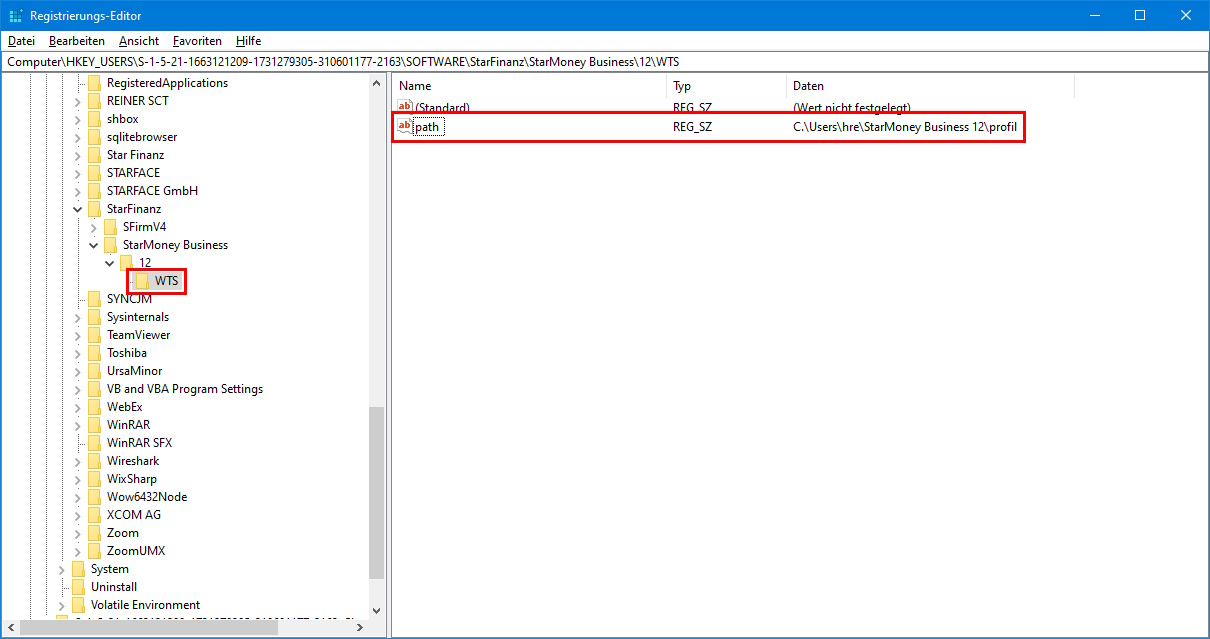Click REG_SZ type of the path value
1210x639 pixels.
(693, 127)
